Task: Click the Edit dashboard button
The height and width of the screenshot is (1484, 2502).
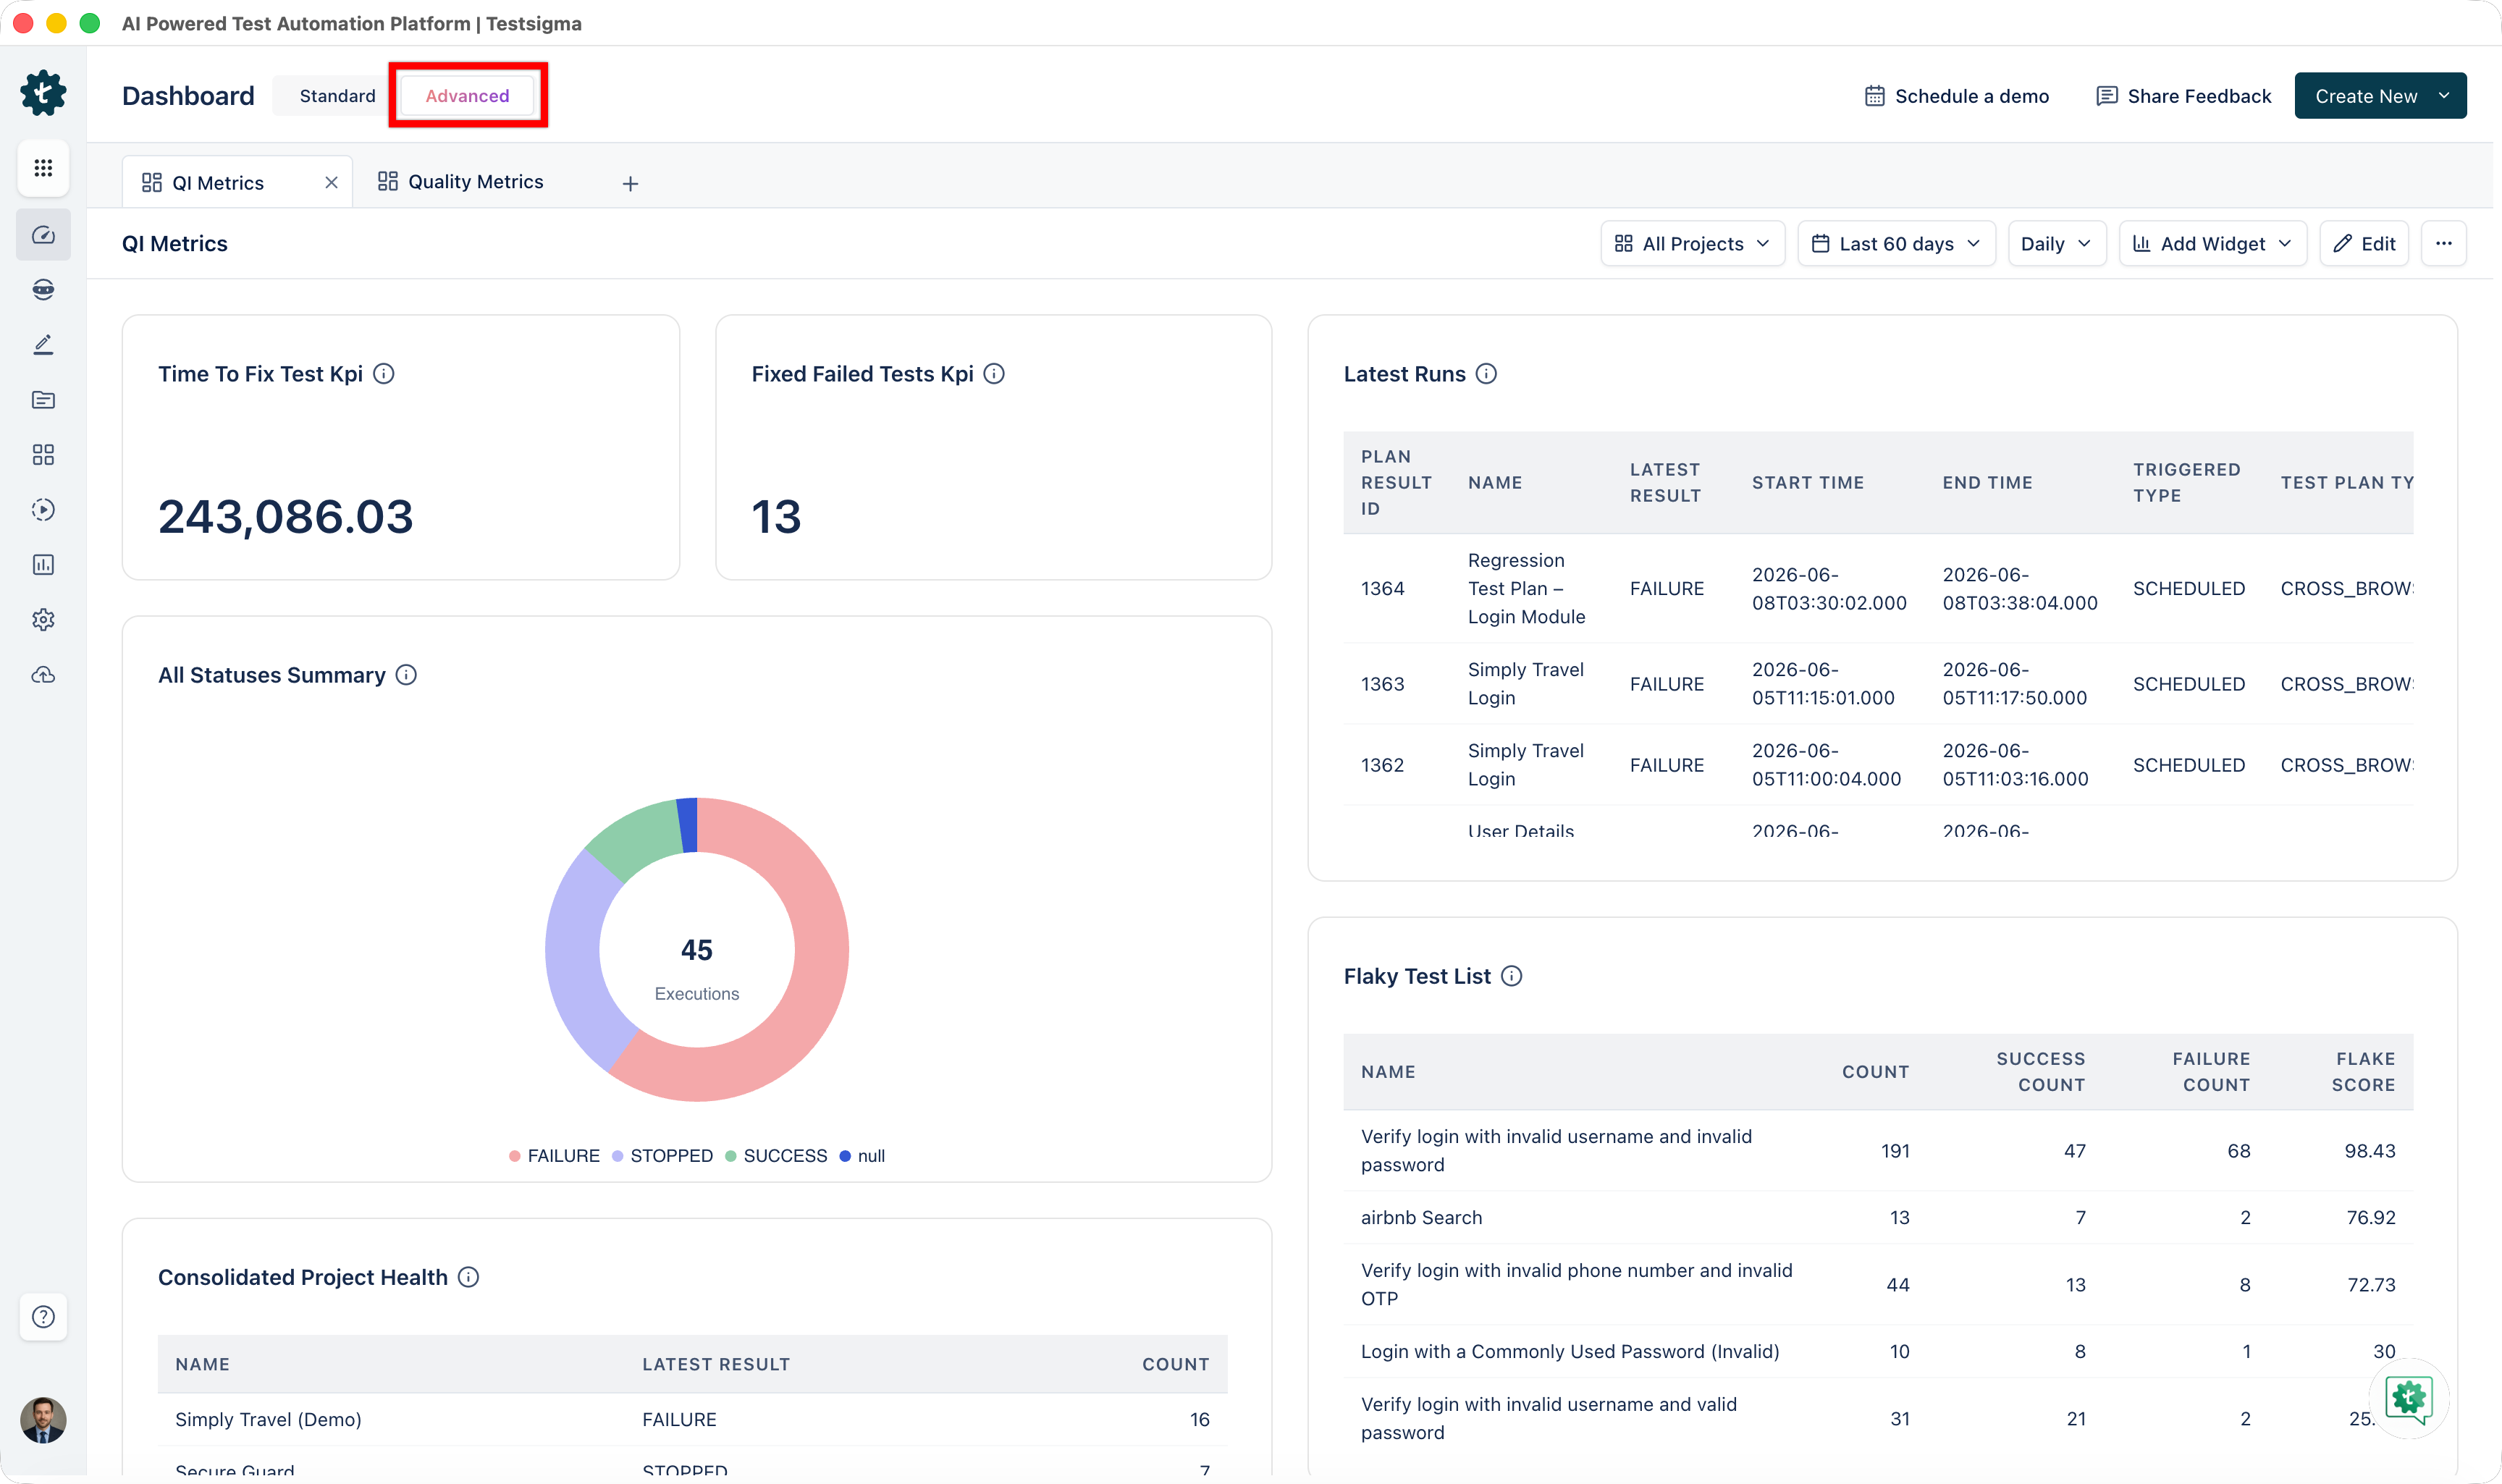Action: point(2364,244)
